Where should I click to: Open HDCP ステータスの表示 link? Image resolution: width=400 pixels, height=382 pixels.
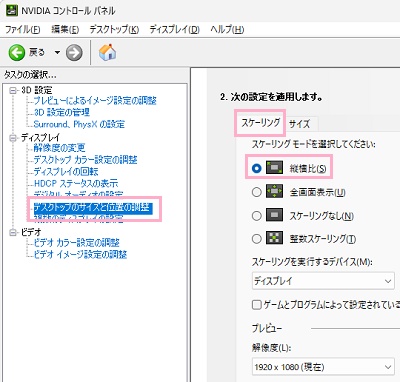pyautogui.click(x=76, y=183)
